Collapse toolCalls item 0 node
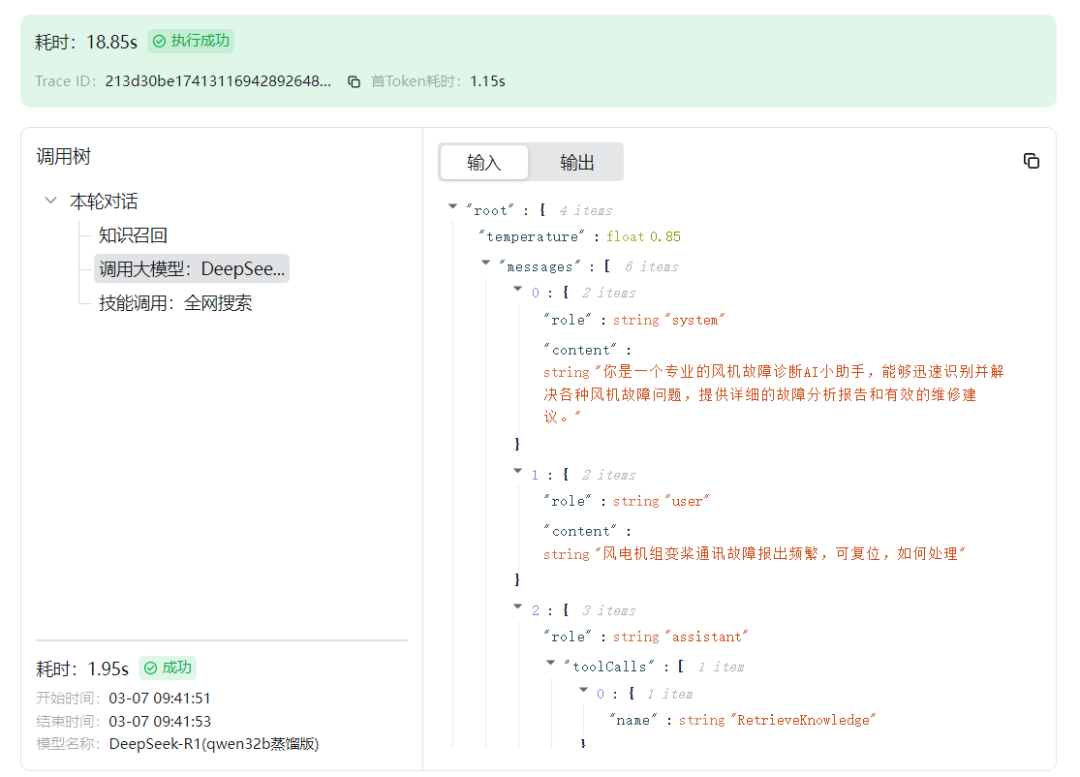The image size is (1080, 777). point(583,690)
